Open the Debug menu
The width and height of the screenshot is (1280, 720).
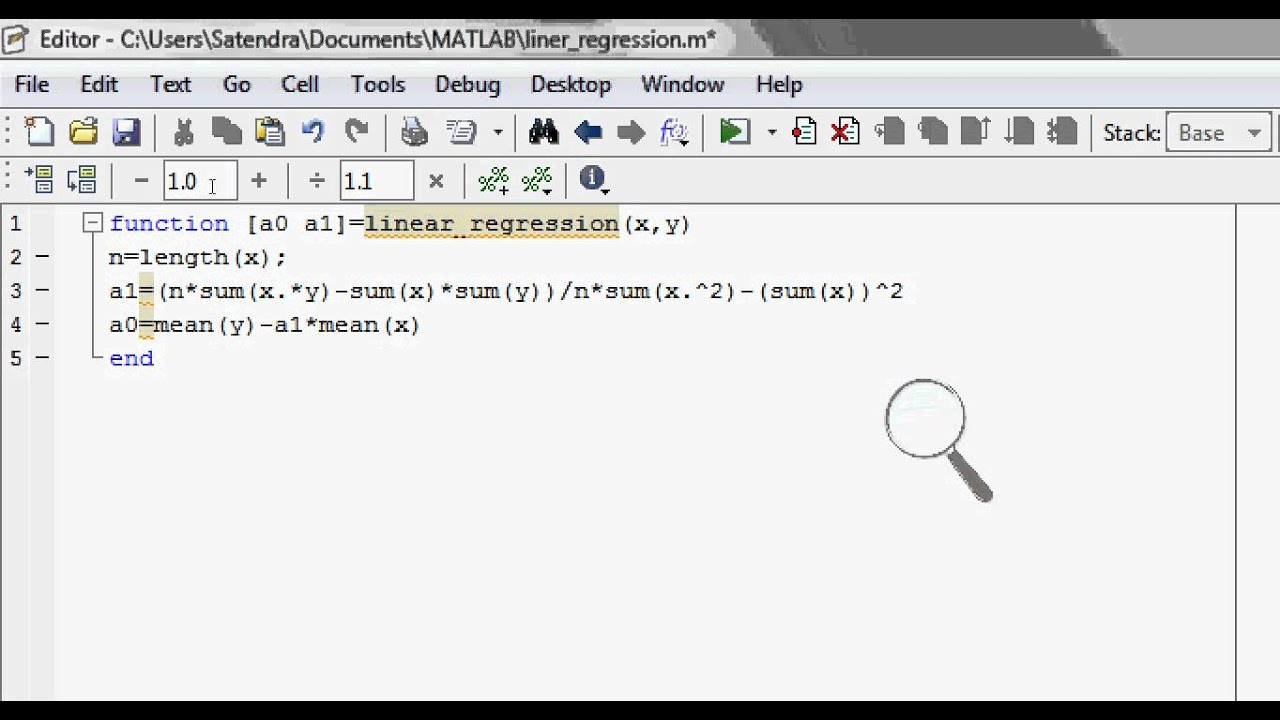pos(468,84)
